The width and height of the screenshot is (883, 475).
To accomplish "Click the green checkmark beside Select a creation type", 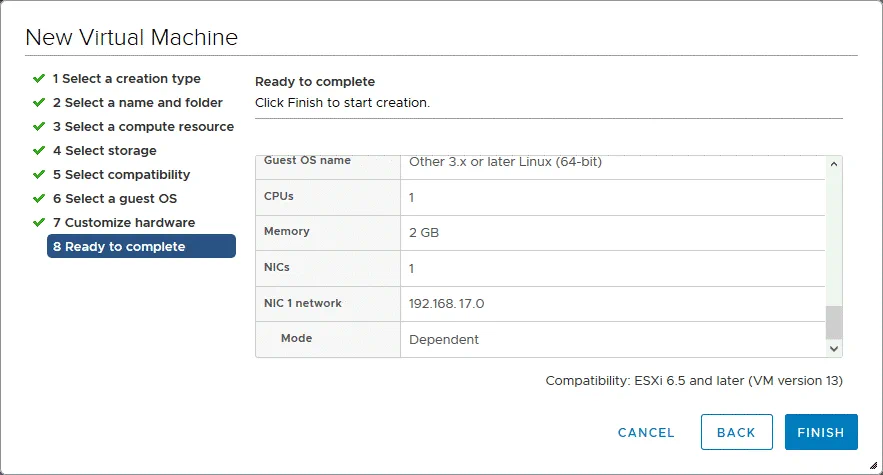I will coord(39,78).
